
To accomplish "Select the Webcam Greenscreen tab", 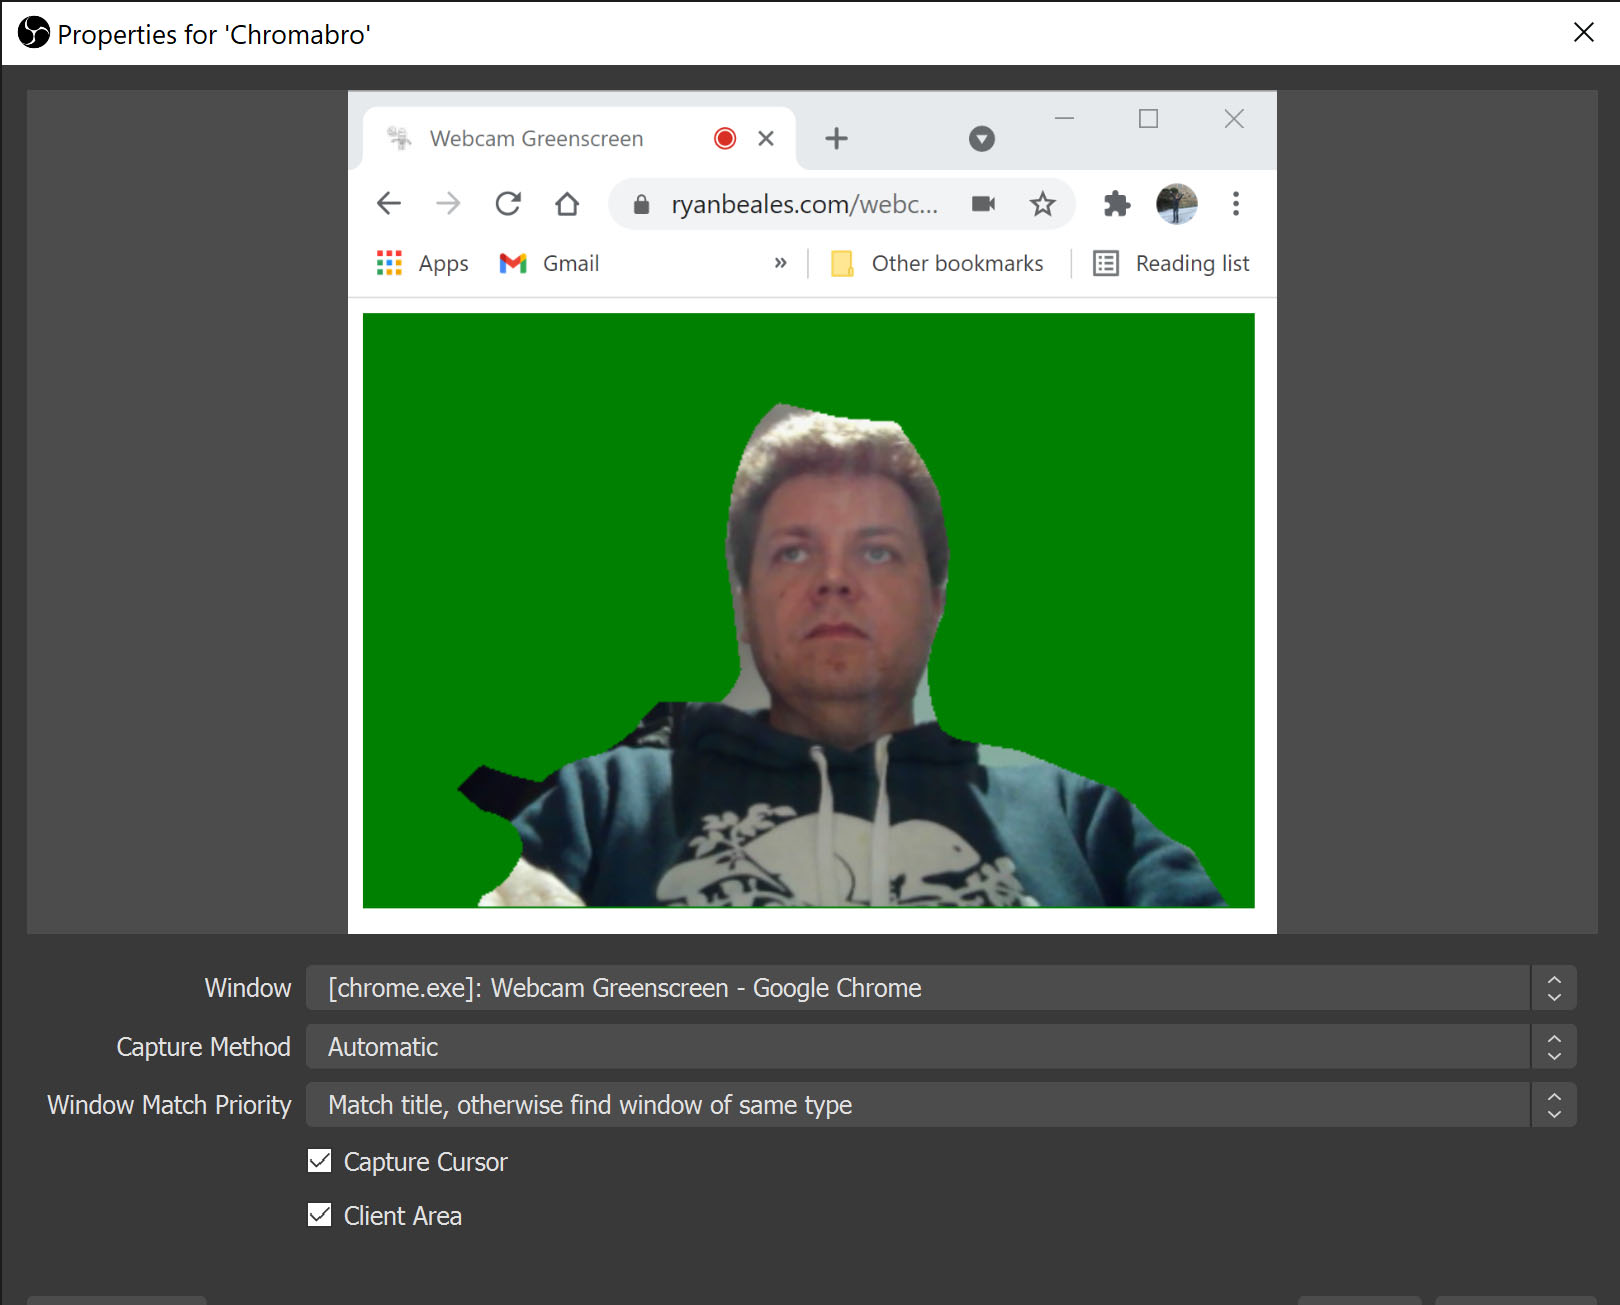I will pyautogui.click(x=537, y=139).
